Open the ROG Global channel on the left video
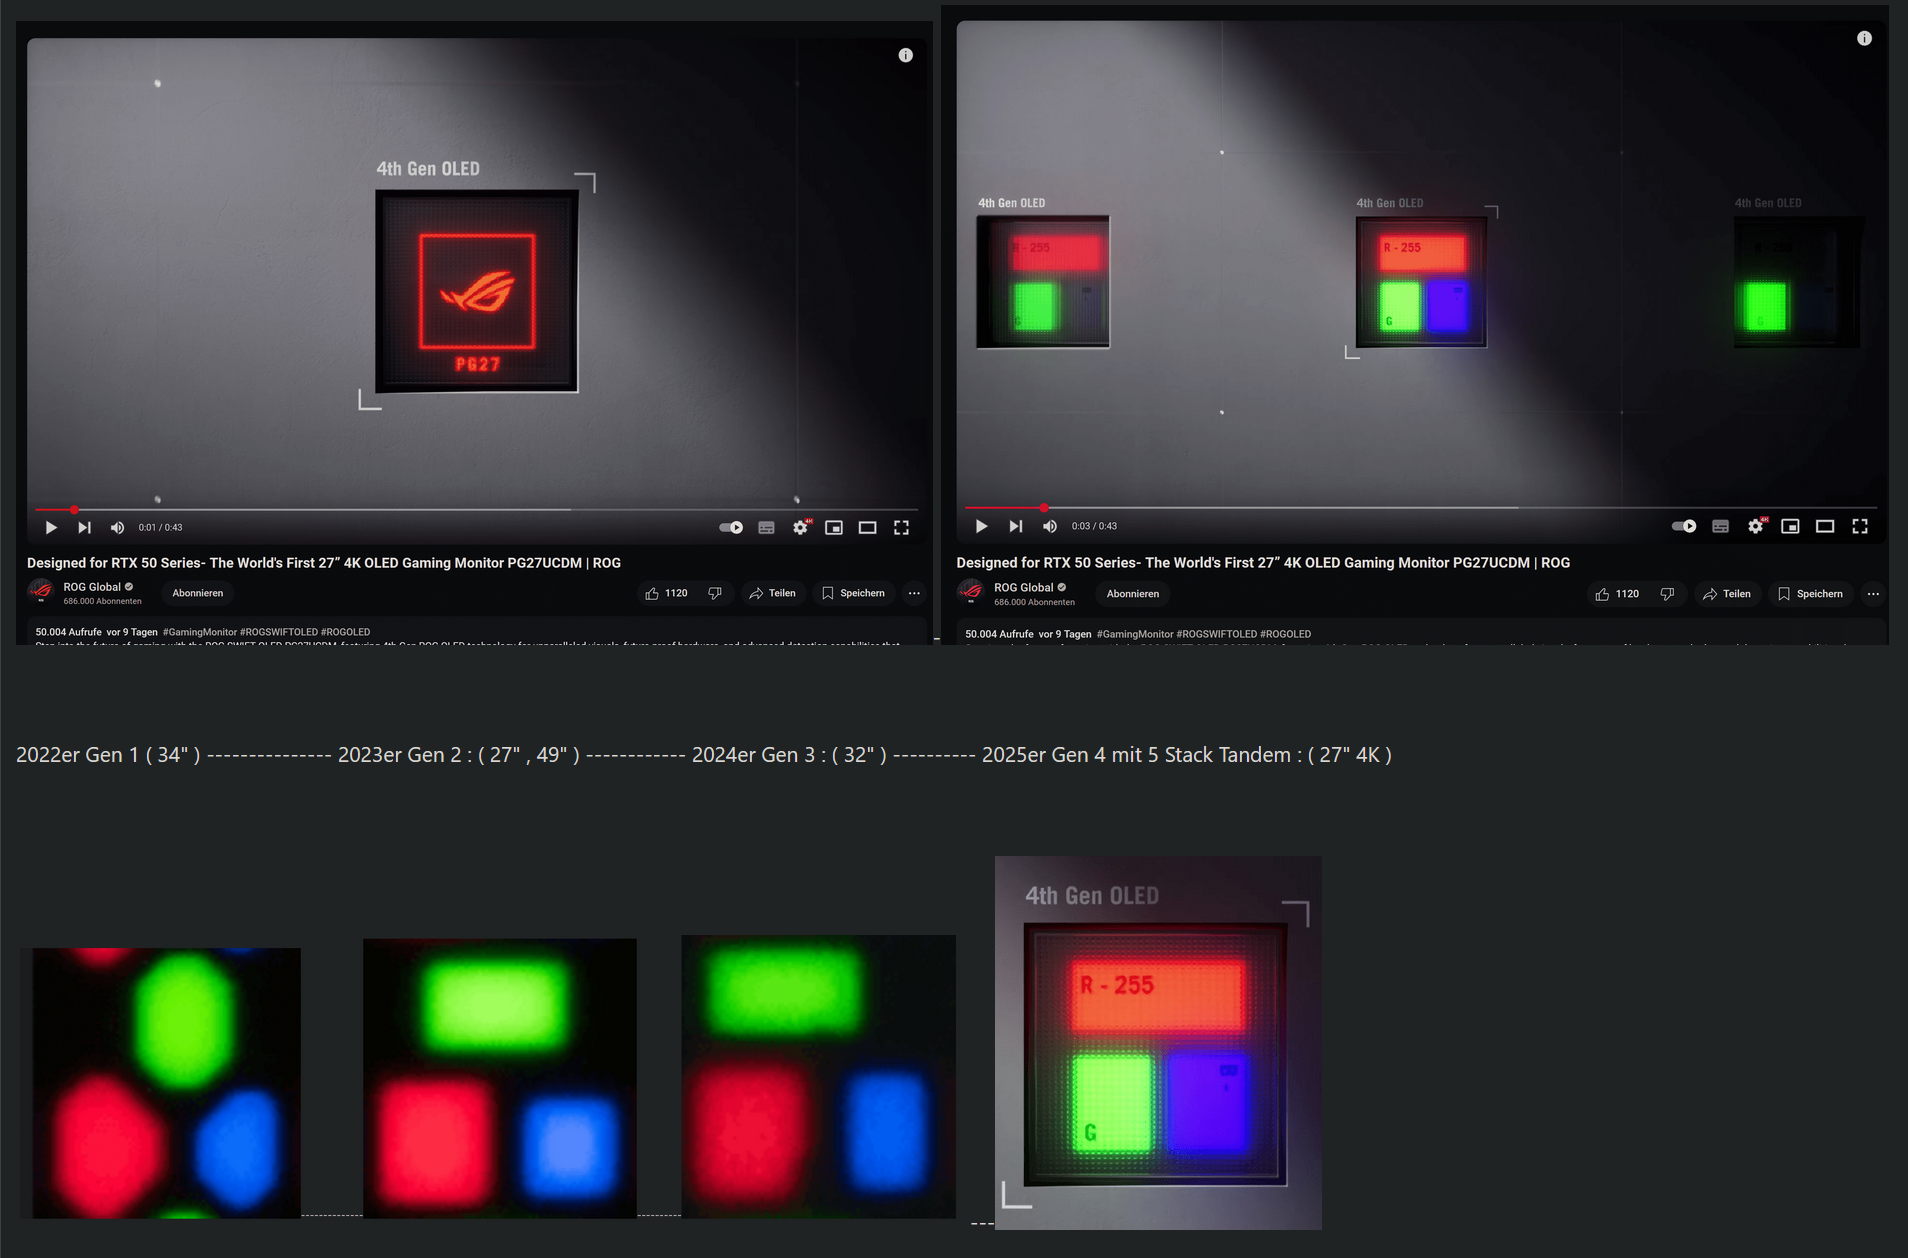1908x1258 pixels. (91, 587)
